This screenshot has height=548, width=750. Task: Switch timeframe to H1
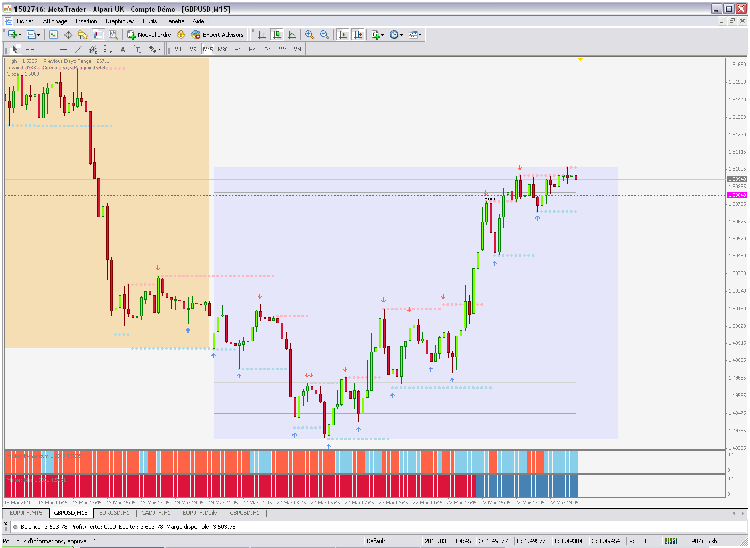coord(237,49)
